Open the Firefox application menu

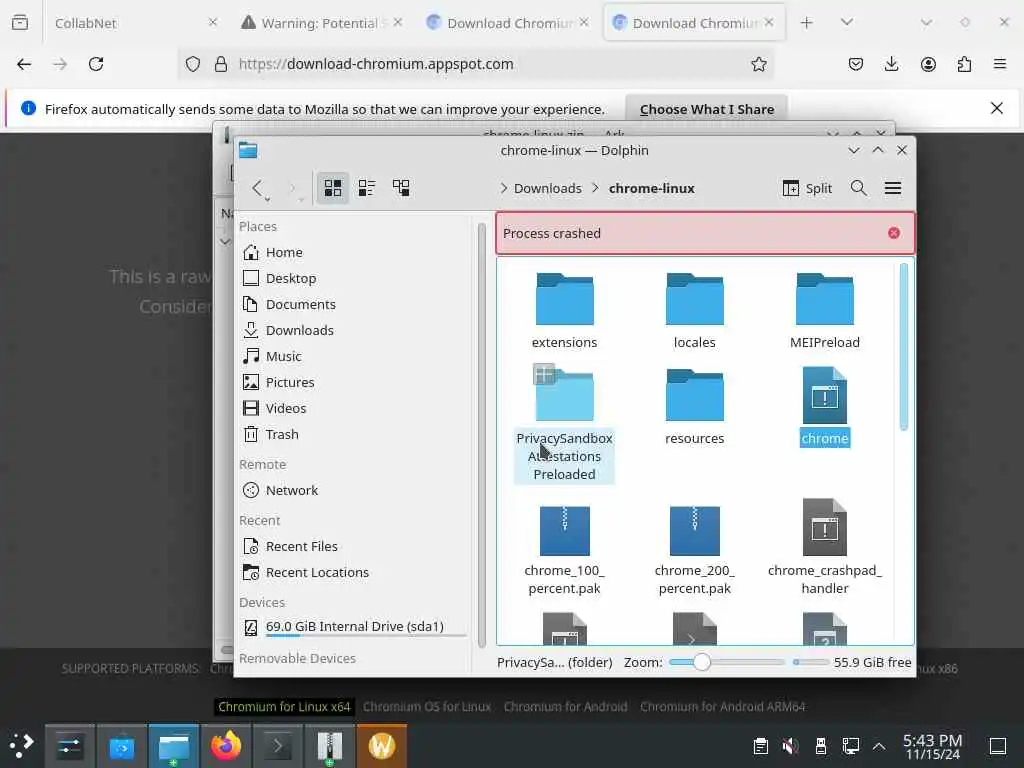pos(1000,64)
